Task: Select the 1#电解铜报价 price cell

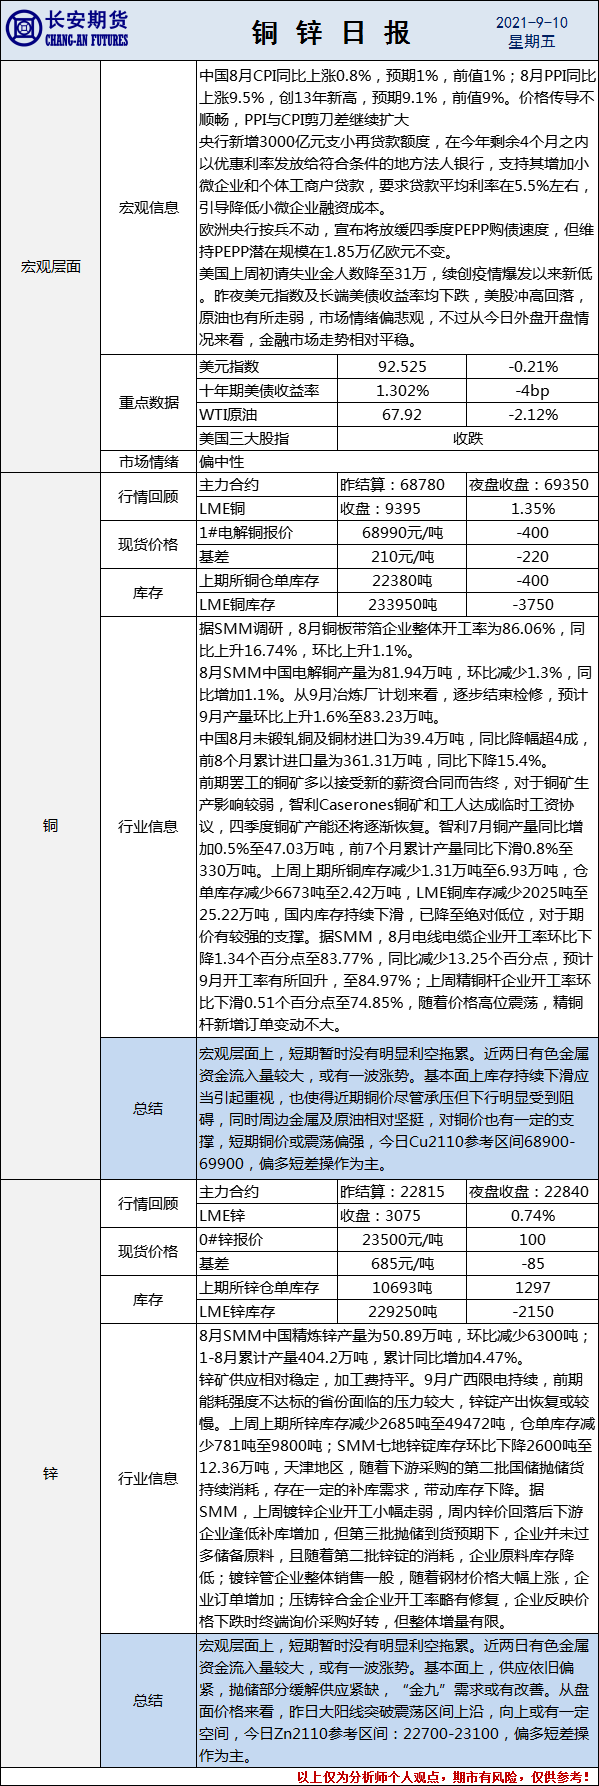Action: (x=402, y=533)
